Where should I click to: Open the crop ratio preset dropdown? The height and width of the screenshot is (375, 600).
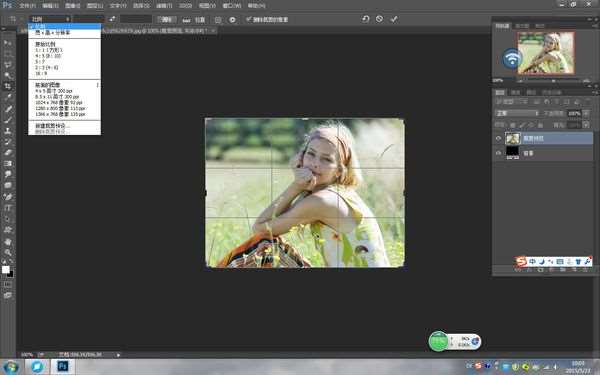point(50,19)
